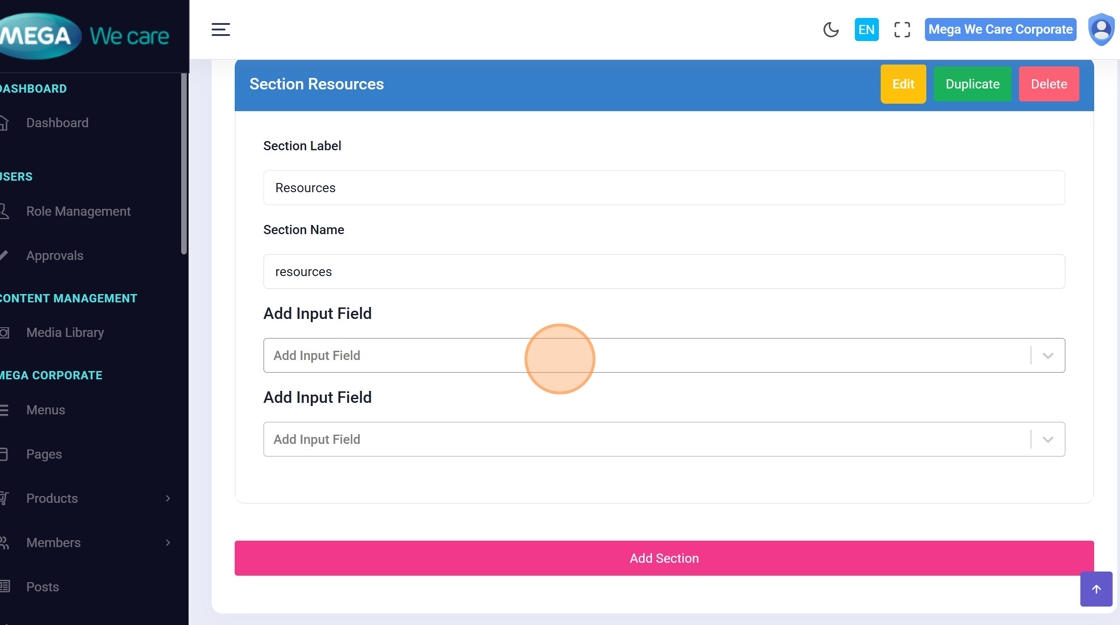Open the user profile avatar

[1100, 30]
